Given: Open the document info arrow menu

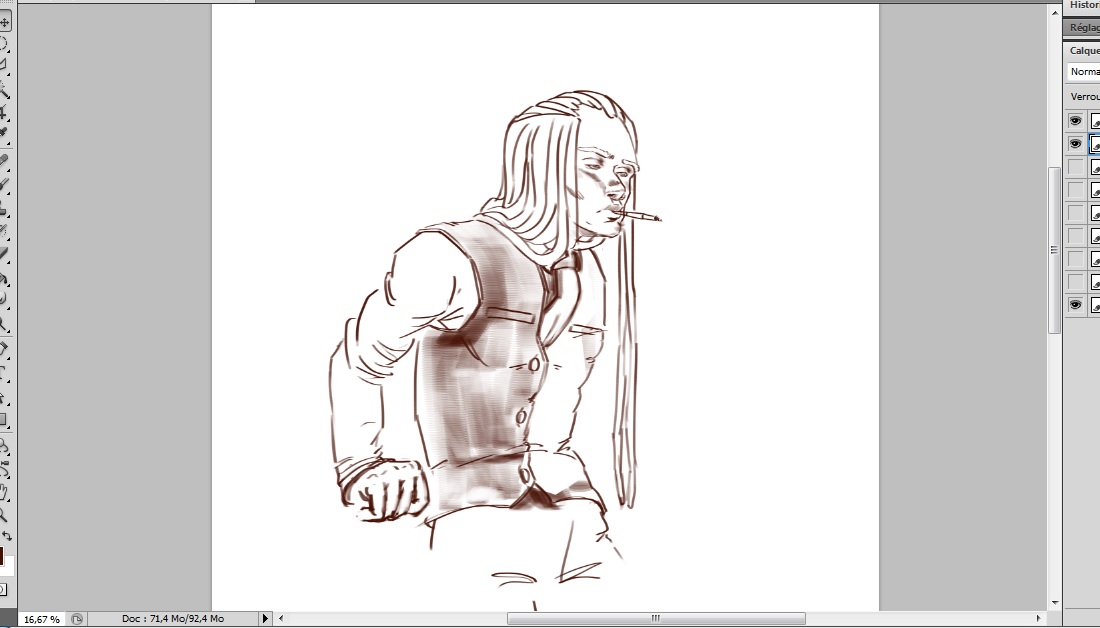Looking at the screenshot, I should coord(265,619).
